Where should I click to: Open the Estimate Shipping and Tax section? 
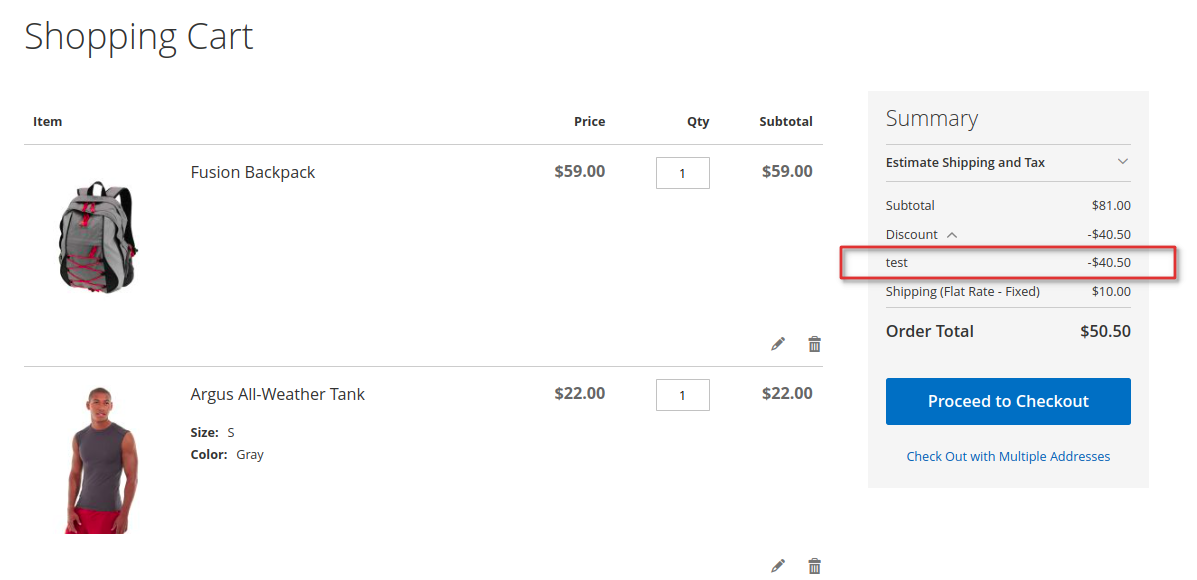(1008, 163)
